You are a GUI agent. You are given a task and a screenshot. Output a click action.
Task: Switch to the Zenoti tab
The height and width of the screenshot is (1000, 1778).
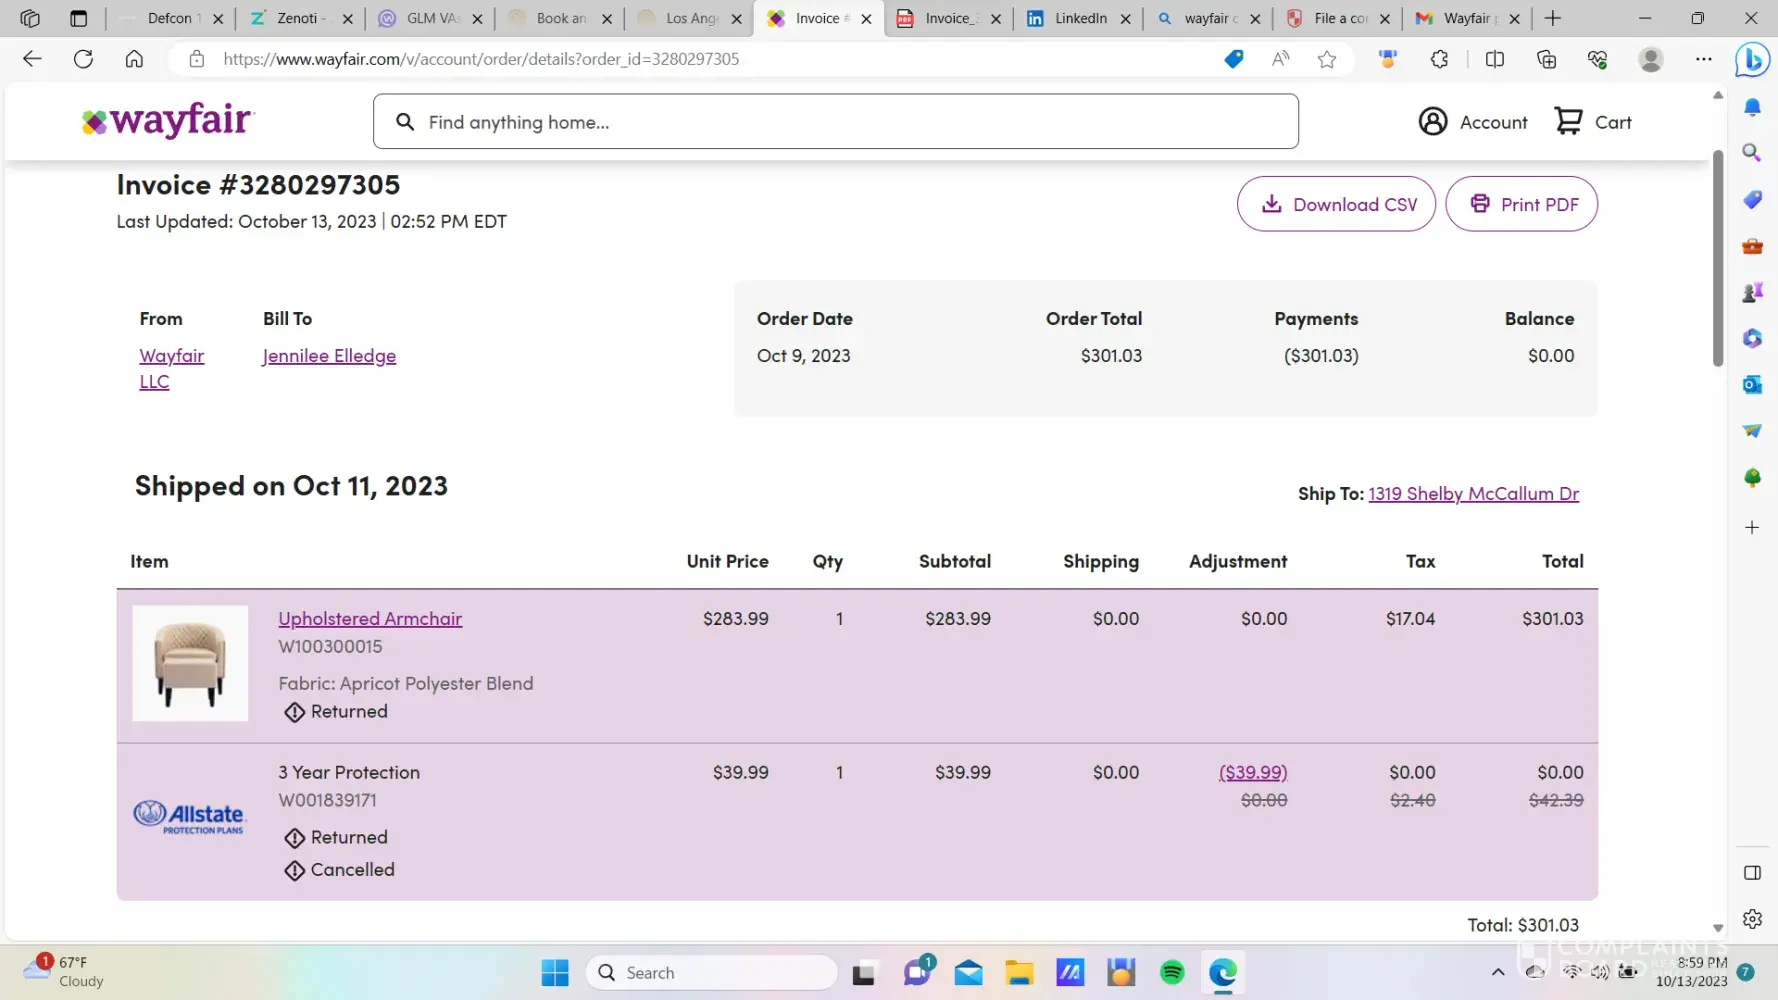coord(295,18)
